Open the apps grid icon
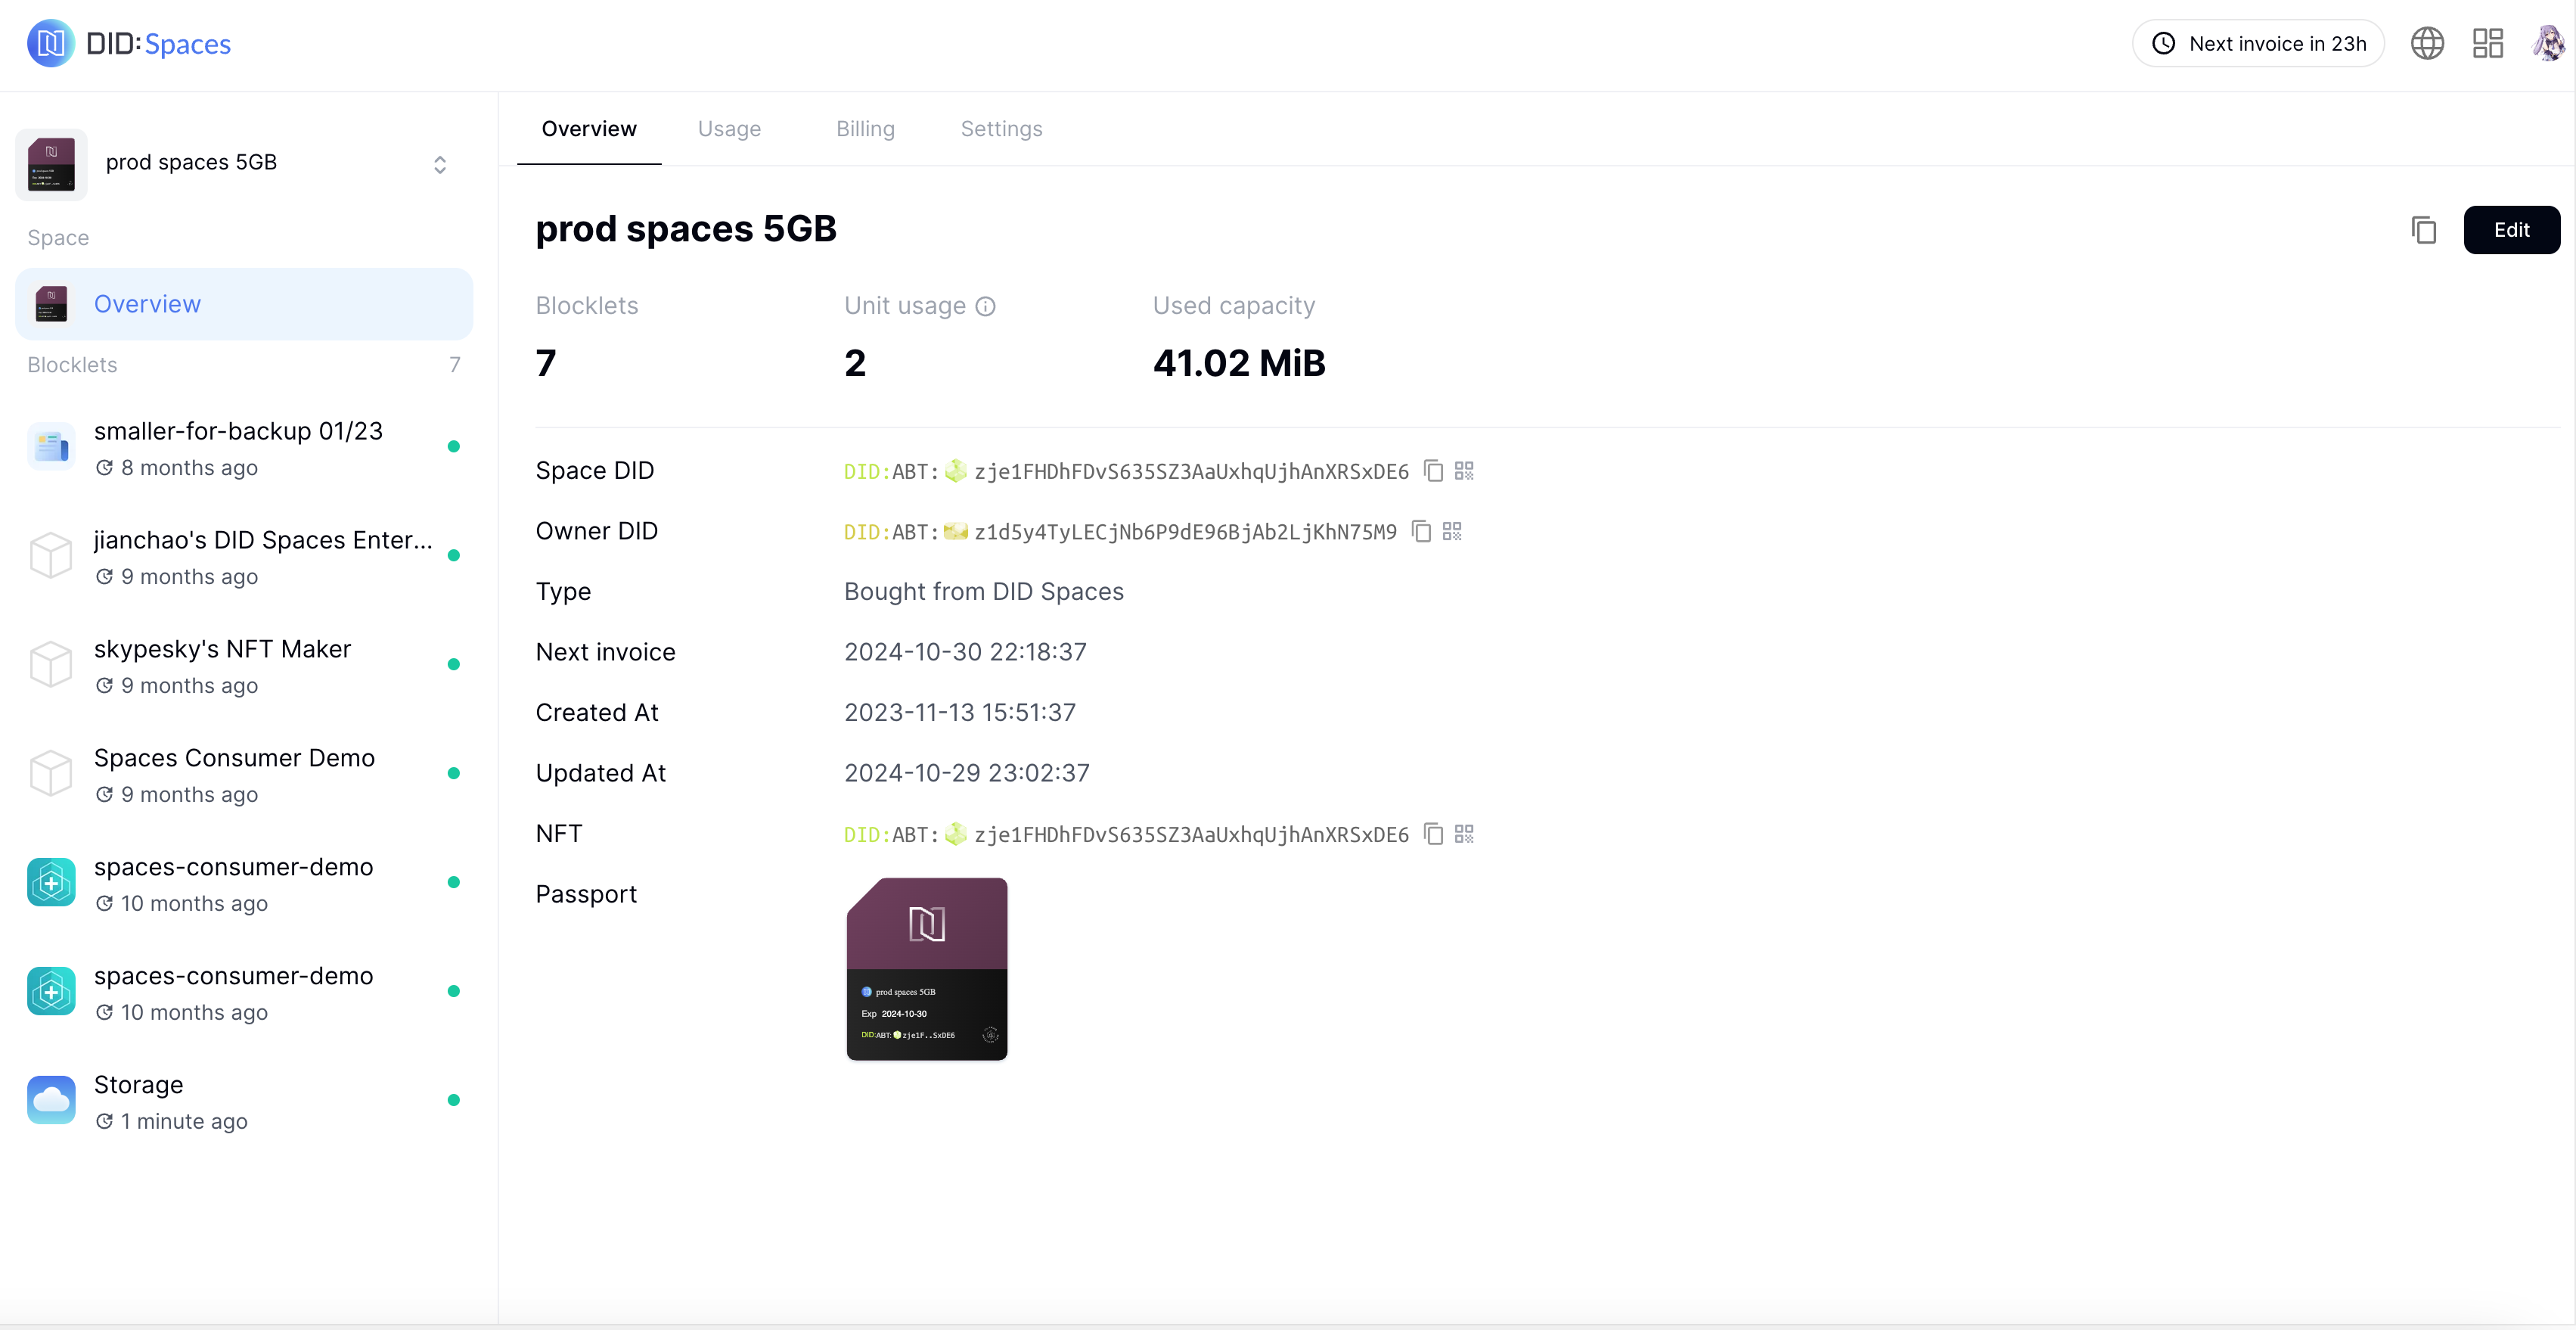The image size is (2576, 1330). [2487, 44]
